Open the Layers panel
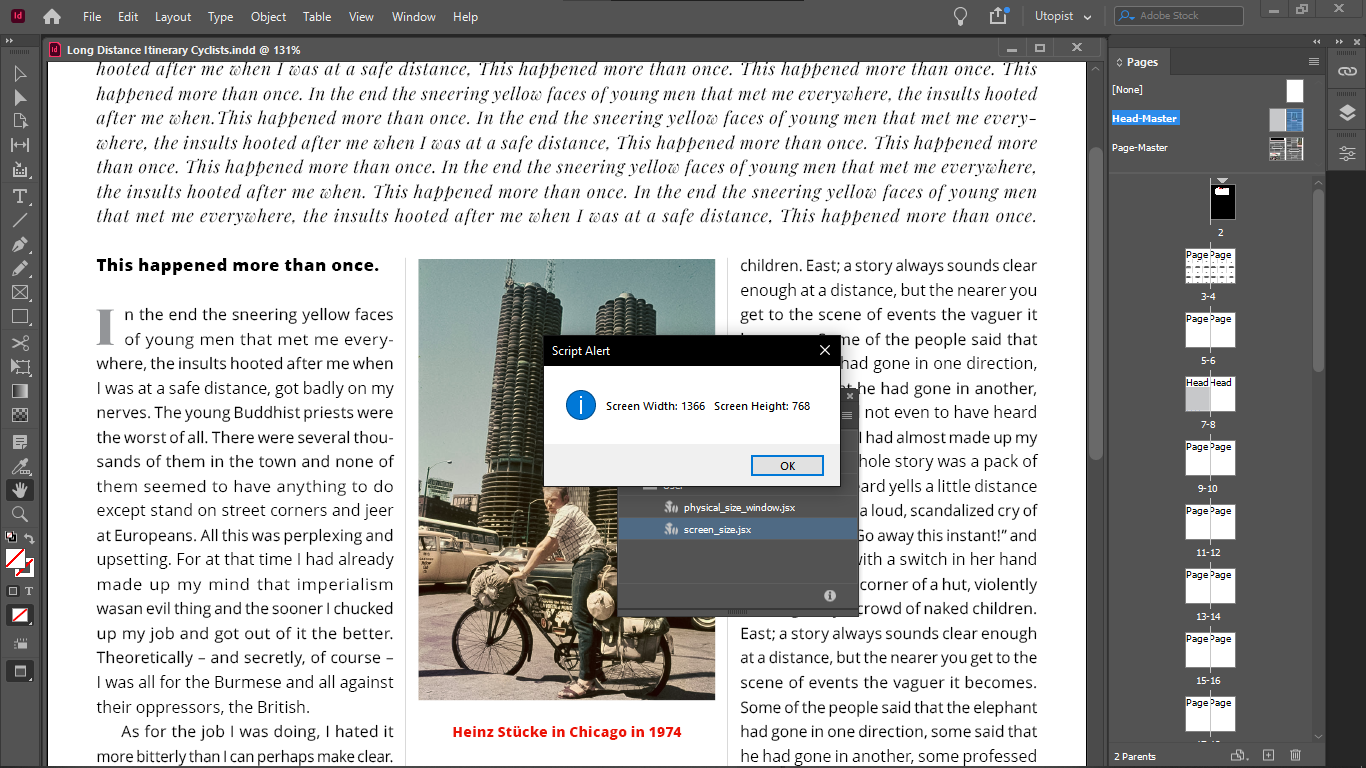 click(x=1347, y=114)
